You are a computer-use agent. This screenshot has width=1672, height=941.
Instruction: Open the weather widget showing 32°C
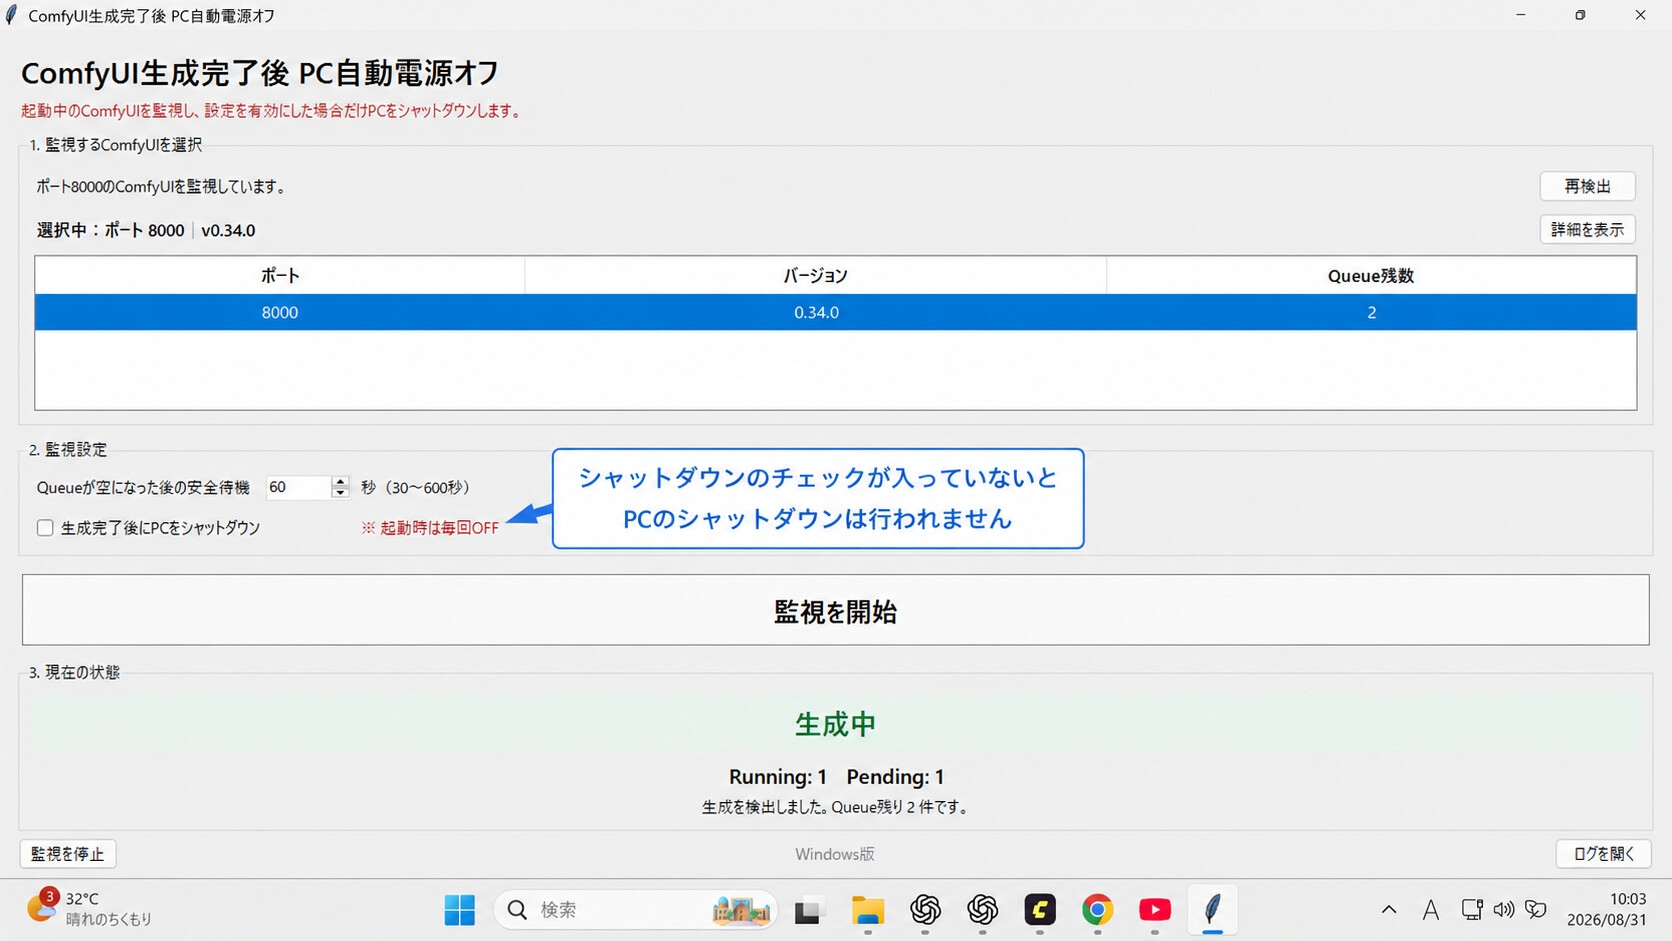90,909
